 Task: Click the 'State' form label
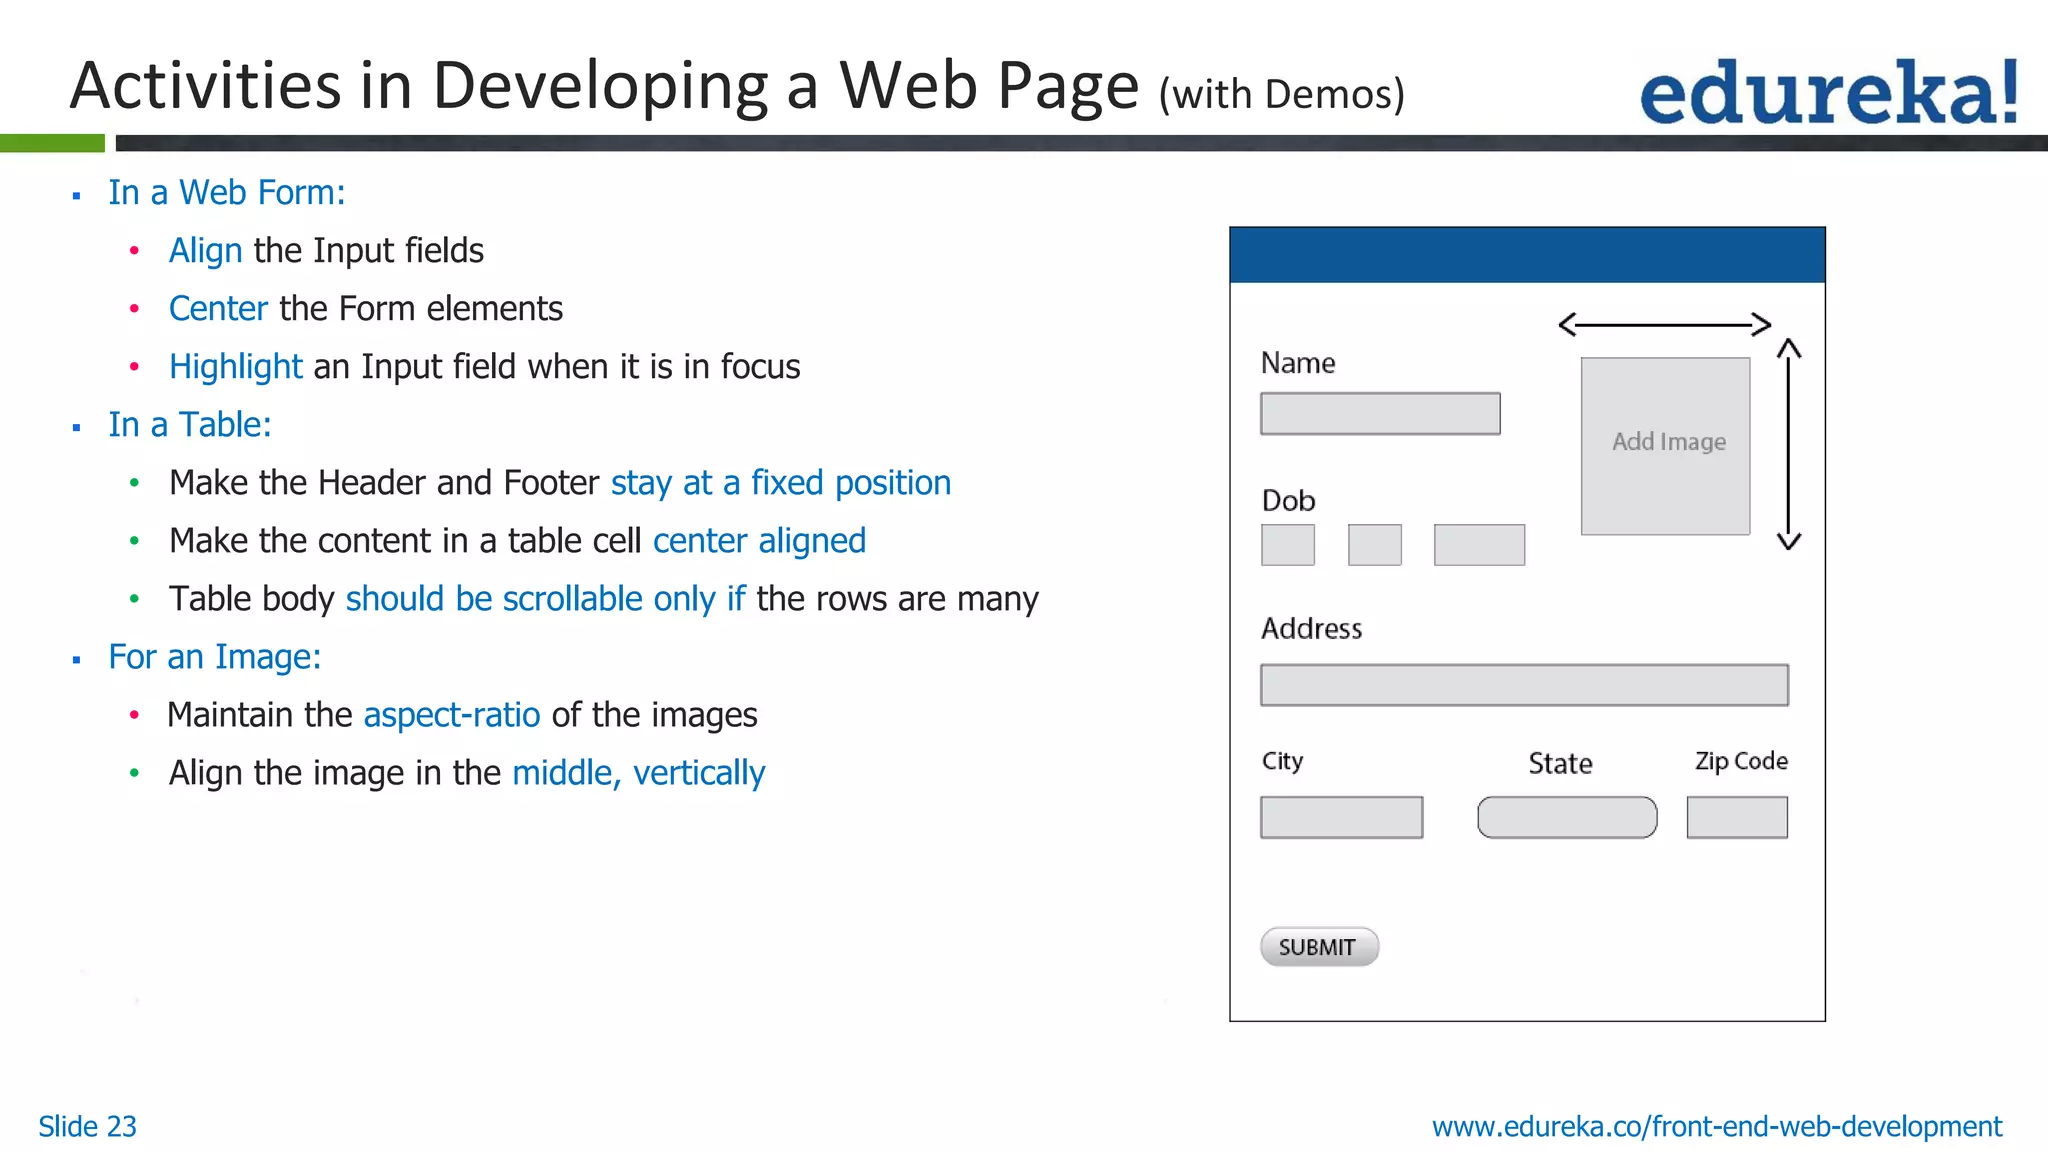[1560, 764]
